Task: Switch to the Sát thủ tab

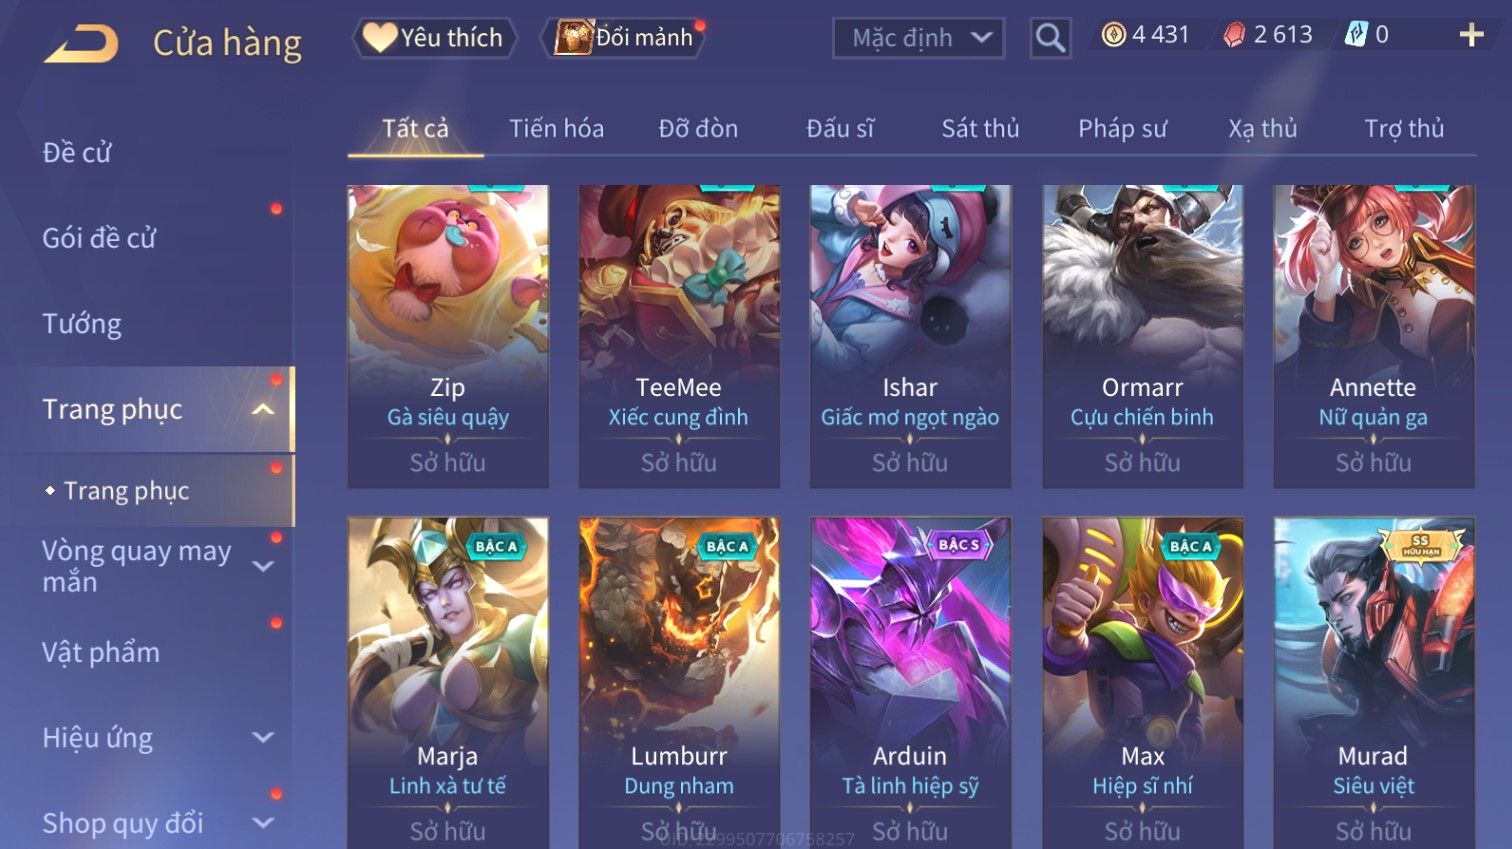Action: [980, 129]
